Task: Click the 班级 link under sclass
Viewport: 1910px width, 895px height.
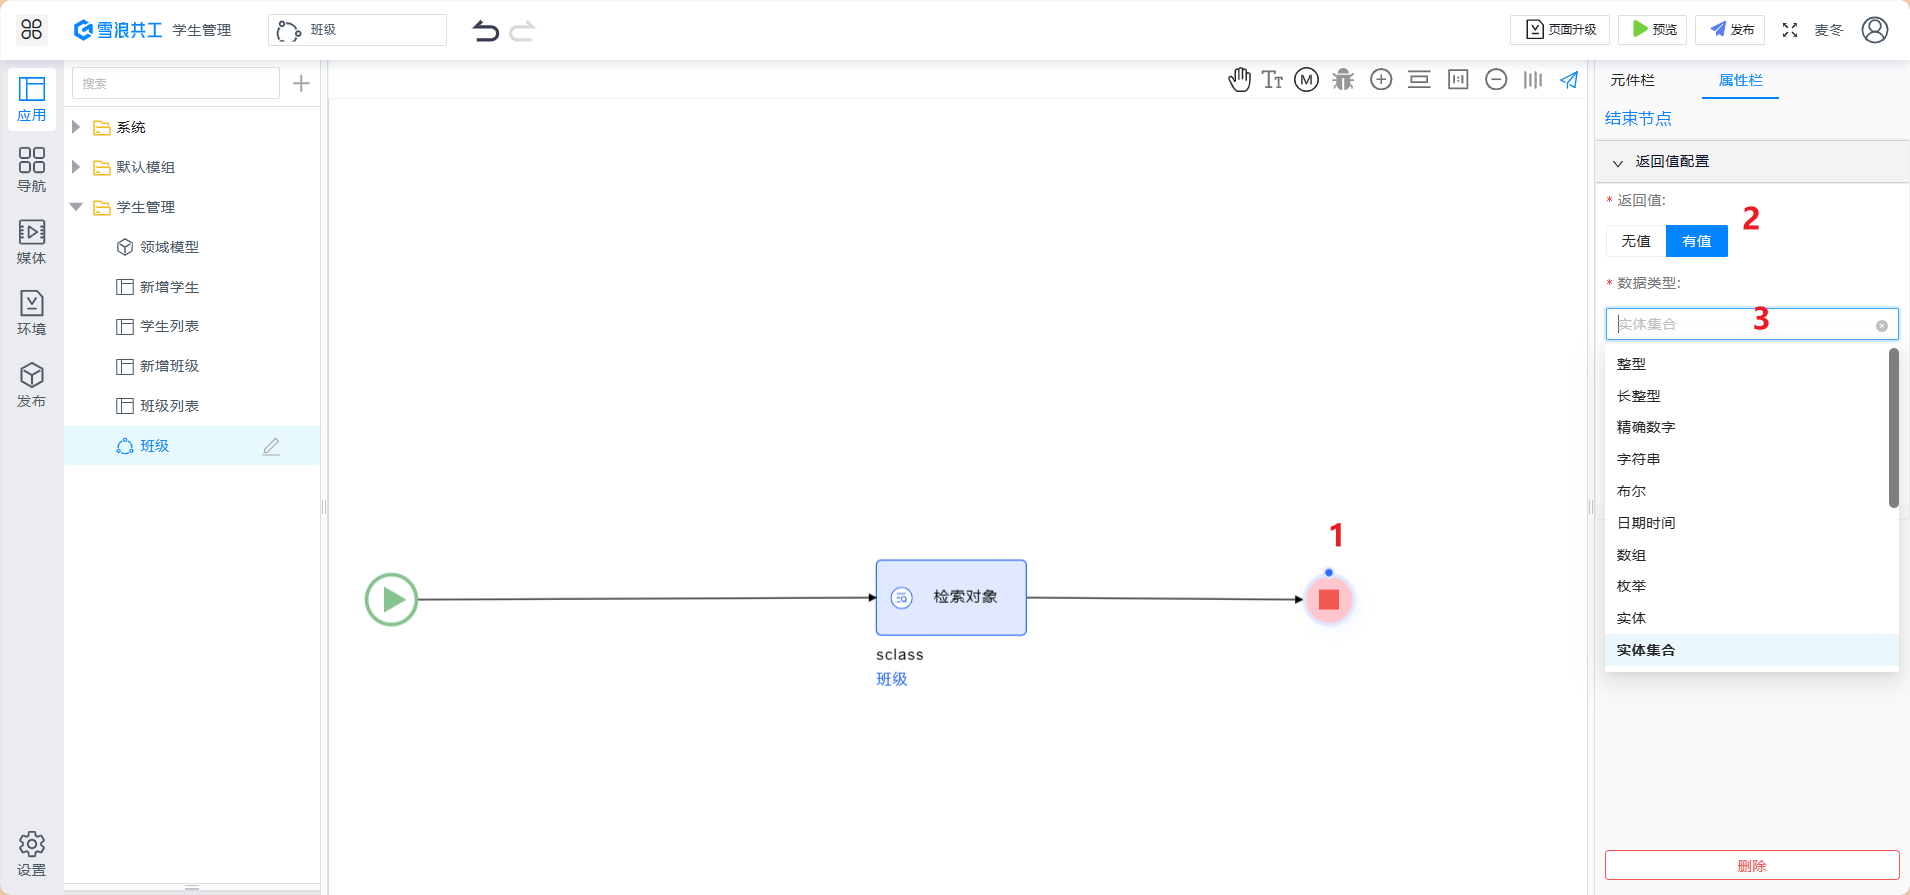Action: click(x=892, y=679)
